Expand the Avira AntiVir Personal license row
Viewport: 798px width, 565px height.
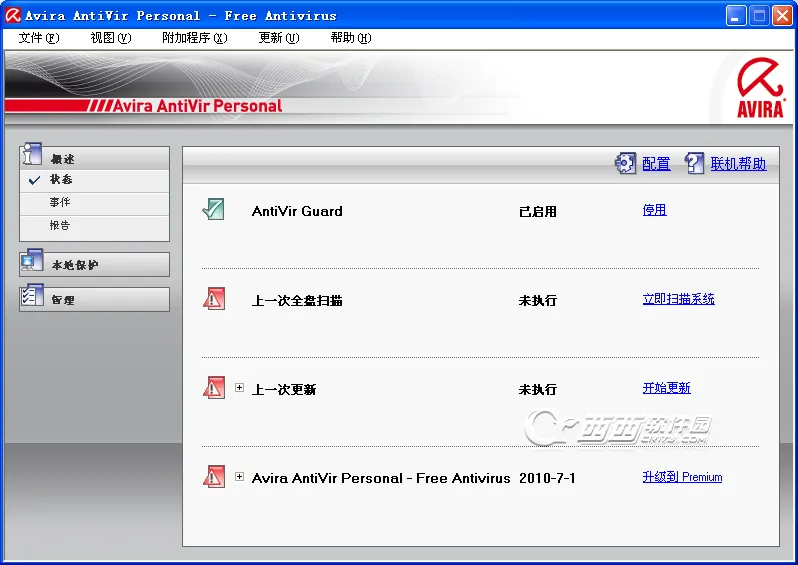click(x=240, y=477)
